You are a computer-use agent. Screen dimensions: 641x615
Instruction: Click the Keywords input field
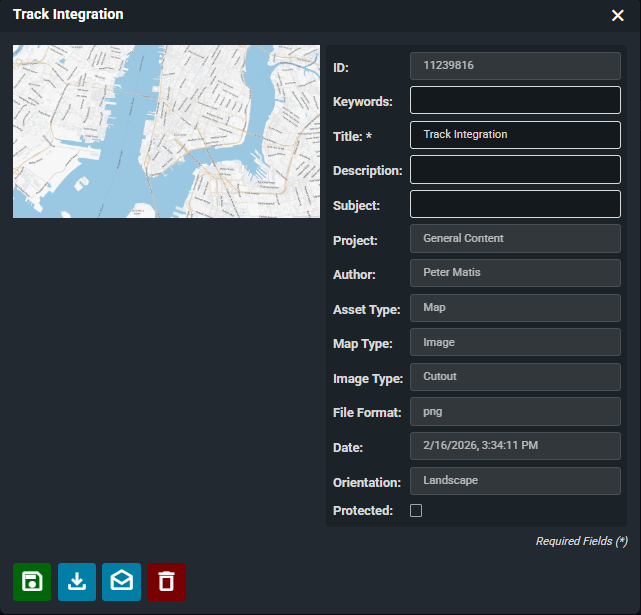point(515,100)
